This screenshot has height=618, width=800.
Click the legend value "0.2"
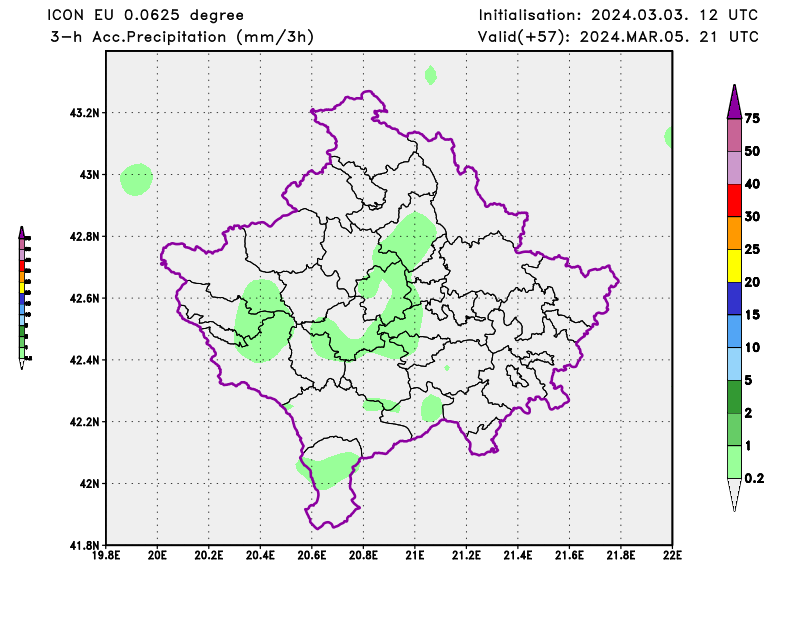click(x=754, y=478)
